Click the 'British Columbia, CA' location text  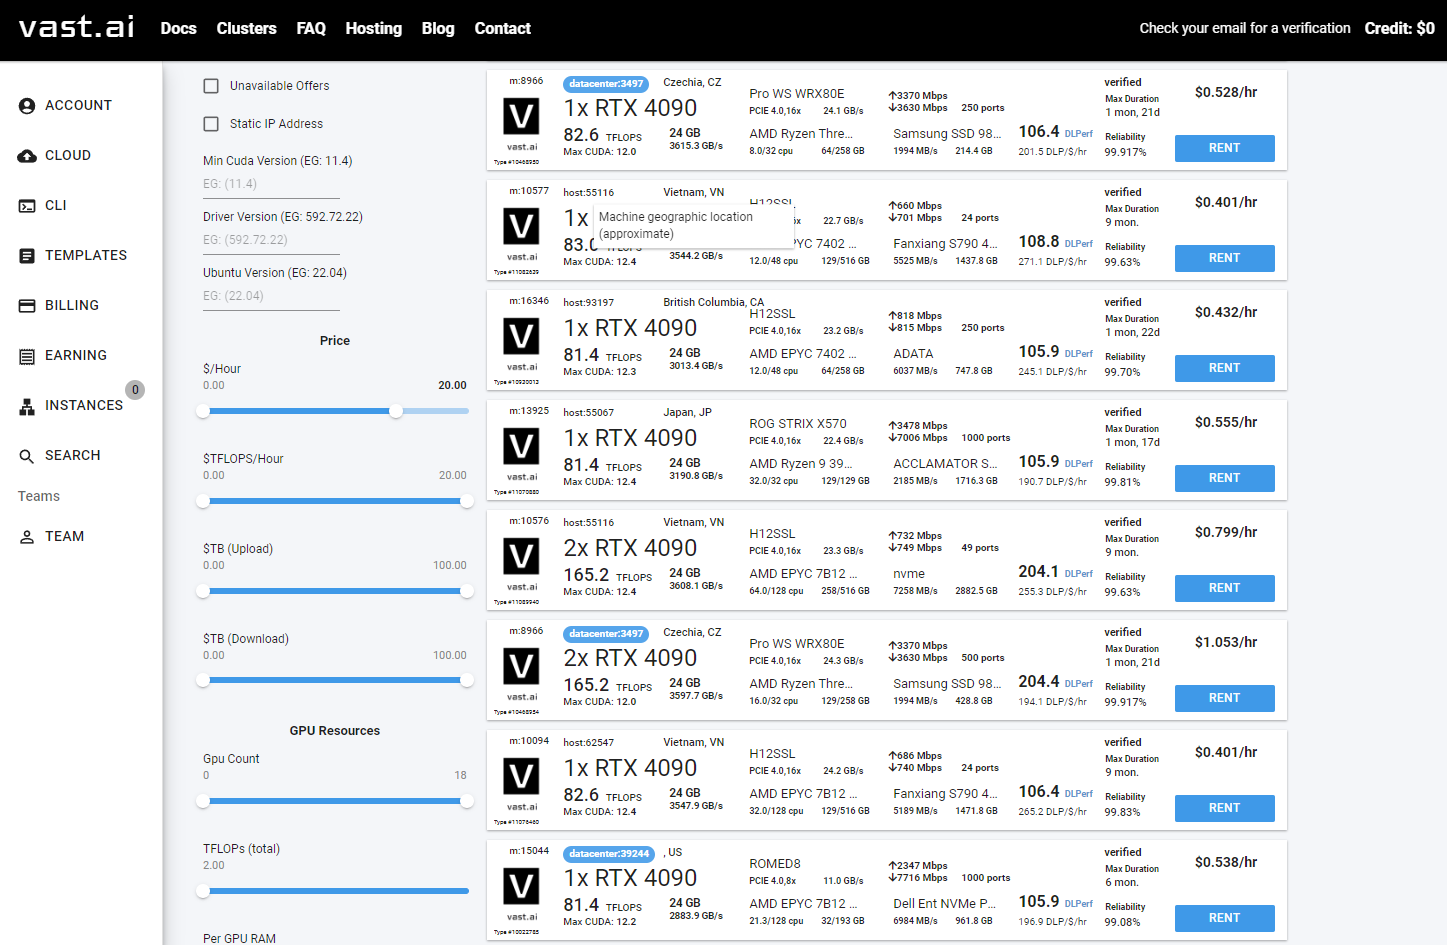[713, 302]
